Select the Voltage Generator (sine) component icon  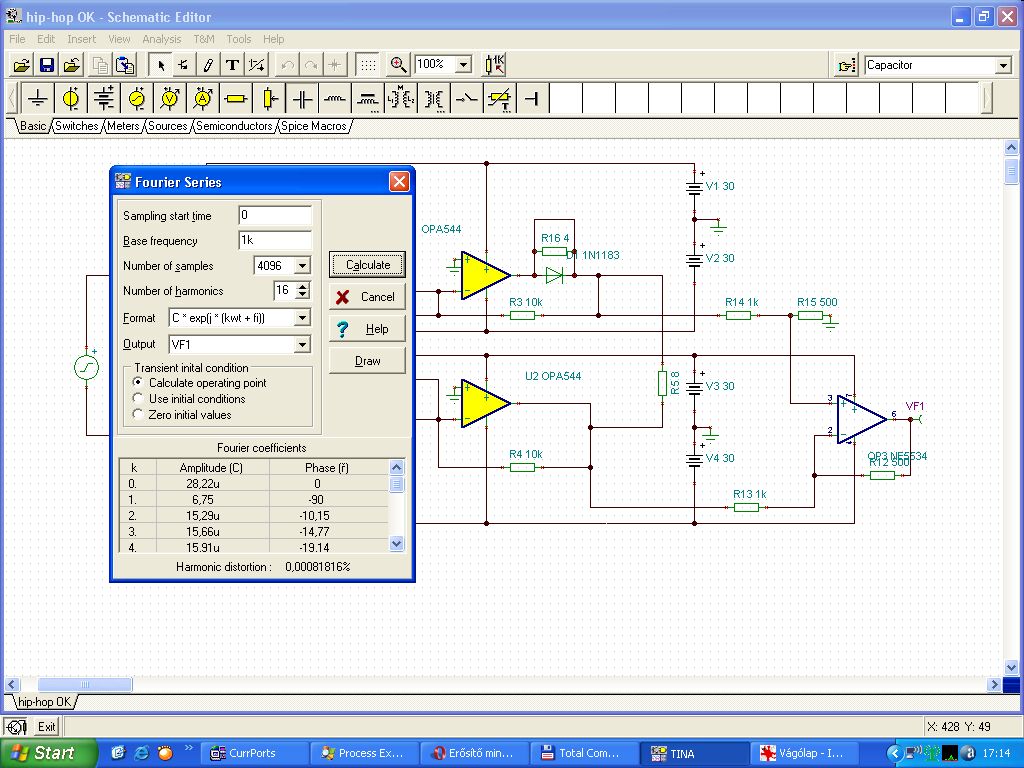click(136, 99)
